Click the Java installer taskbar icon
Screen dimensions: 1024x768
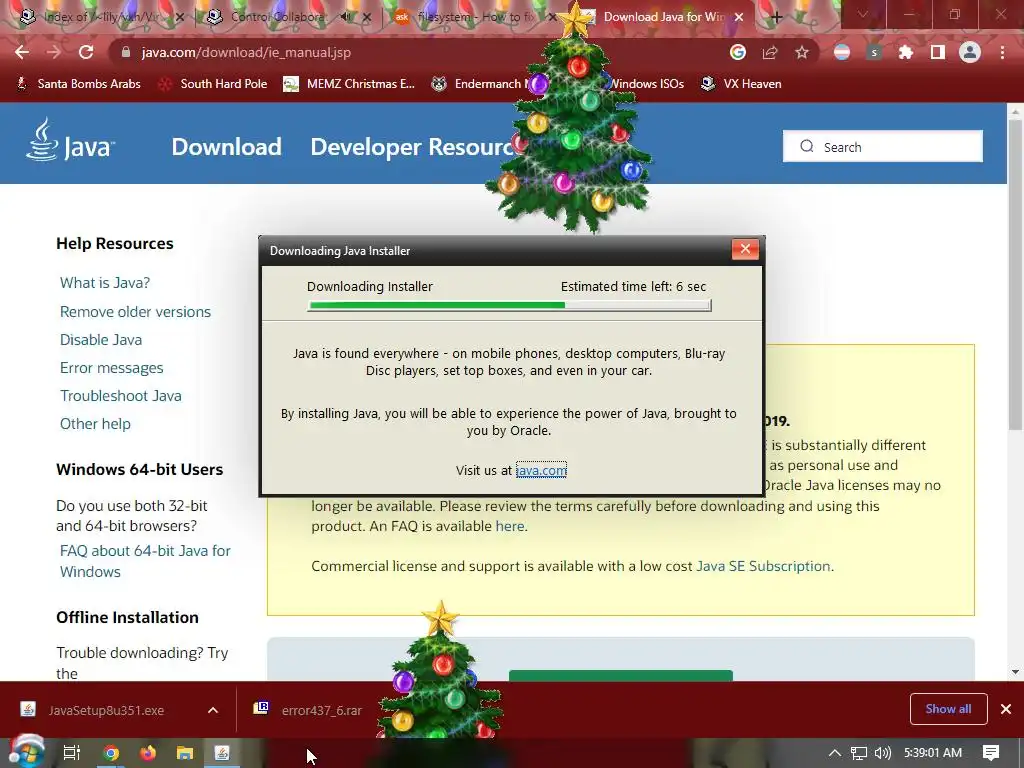pyautogui.click(x=222, y=753)
